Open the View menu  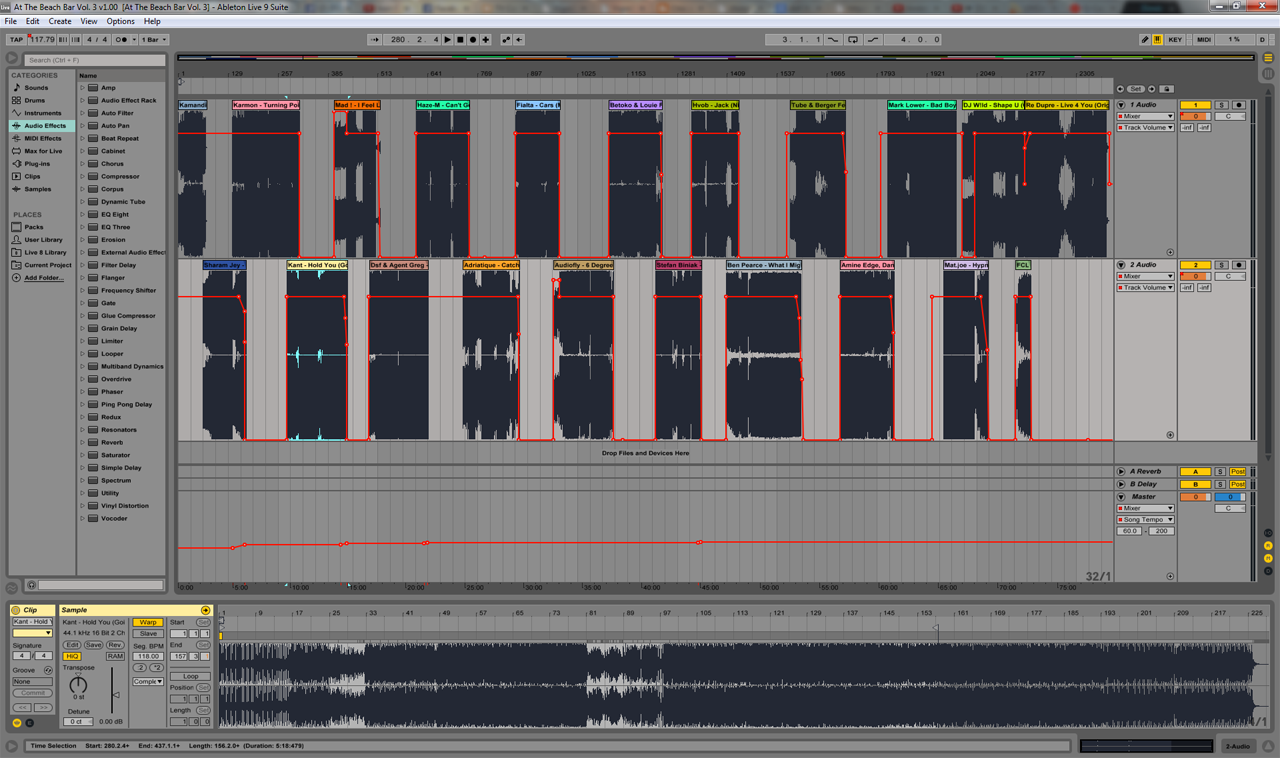[89, 21]
